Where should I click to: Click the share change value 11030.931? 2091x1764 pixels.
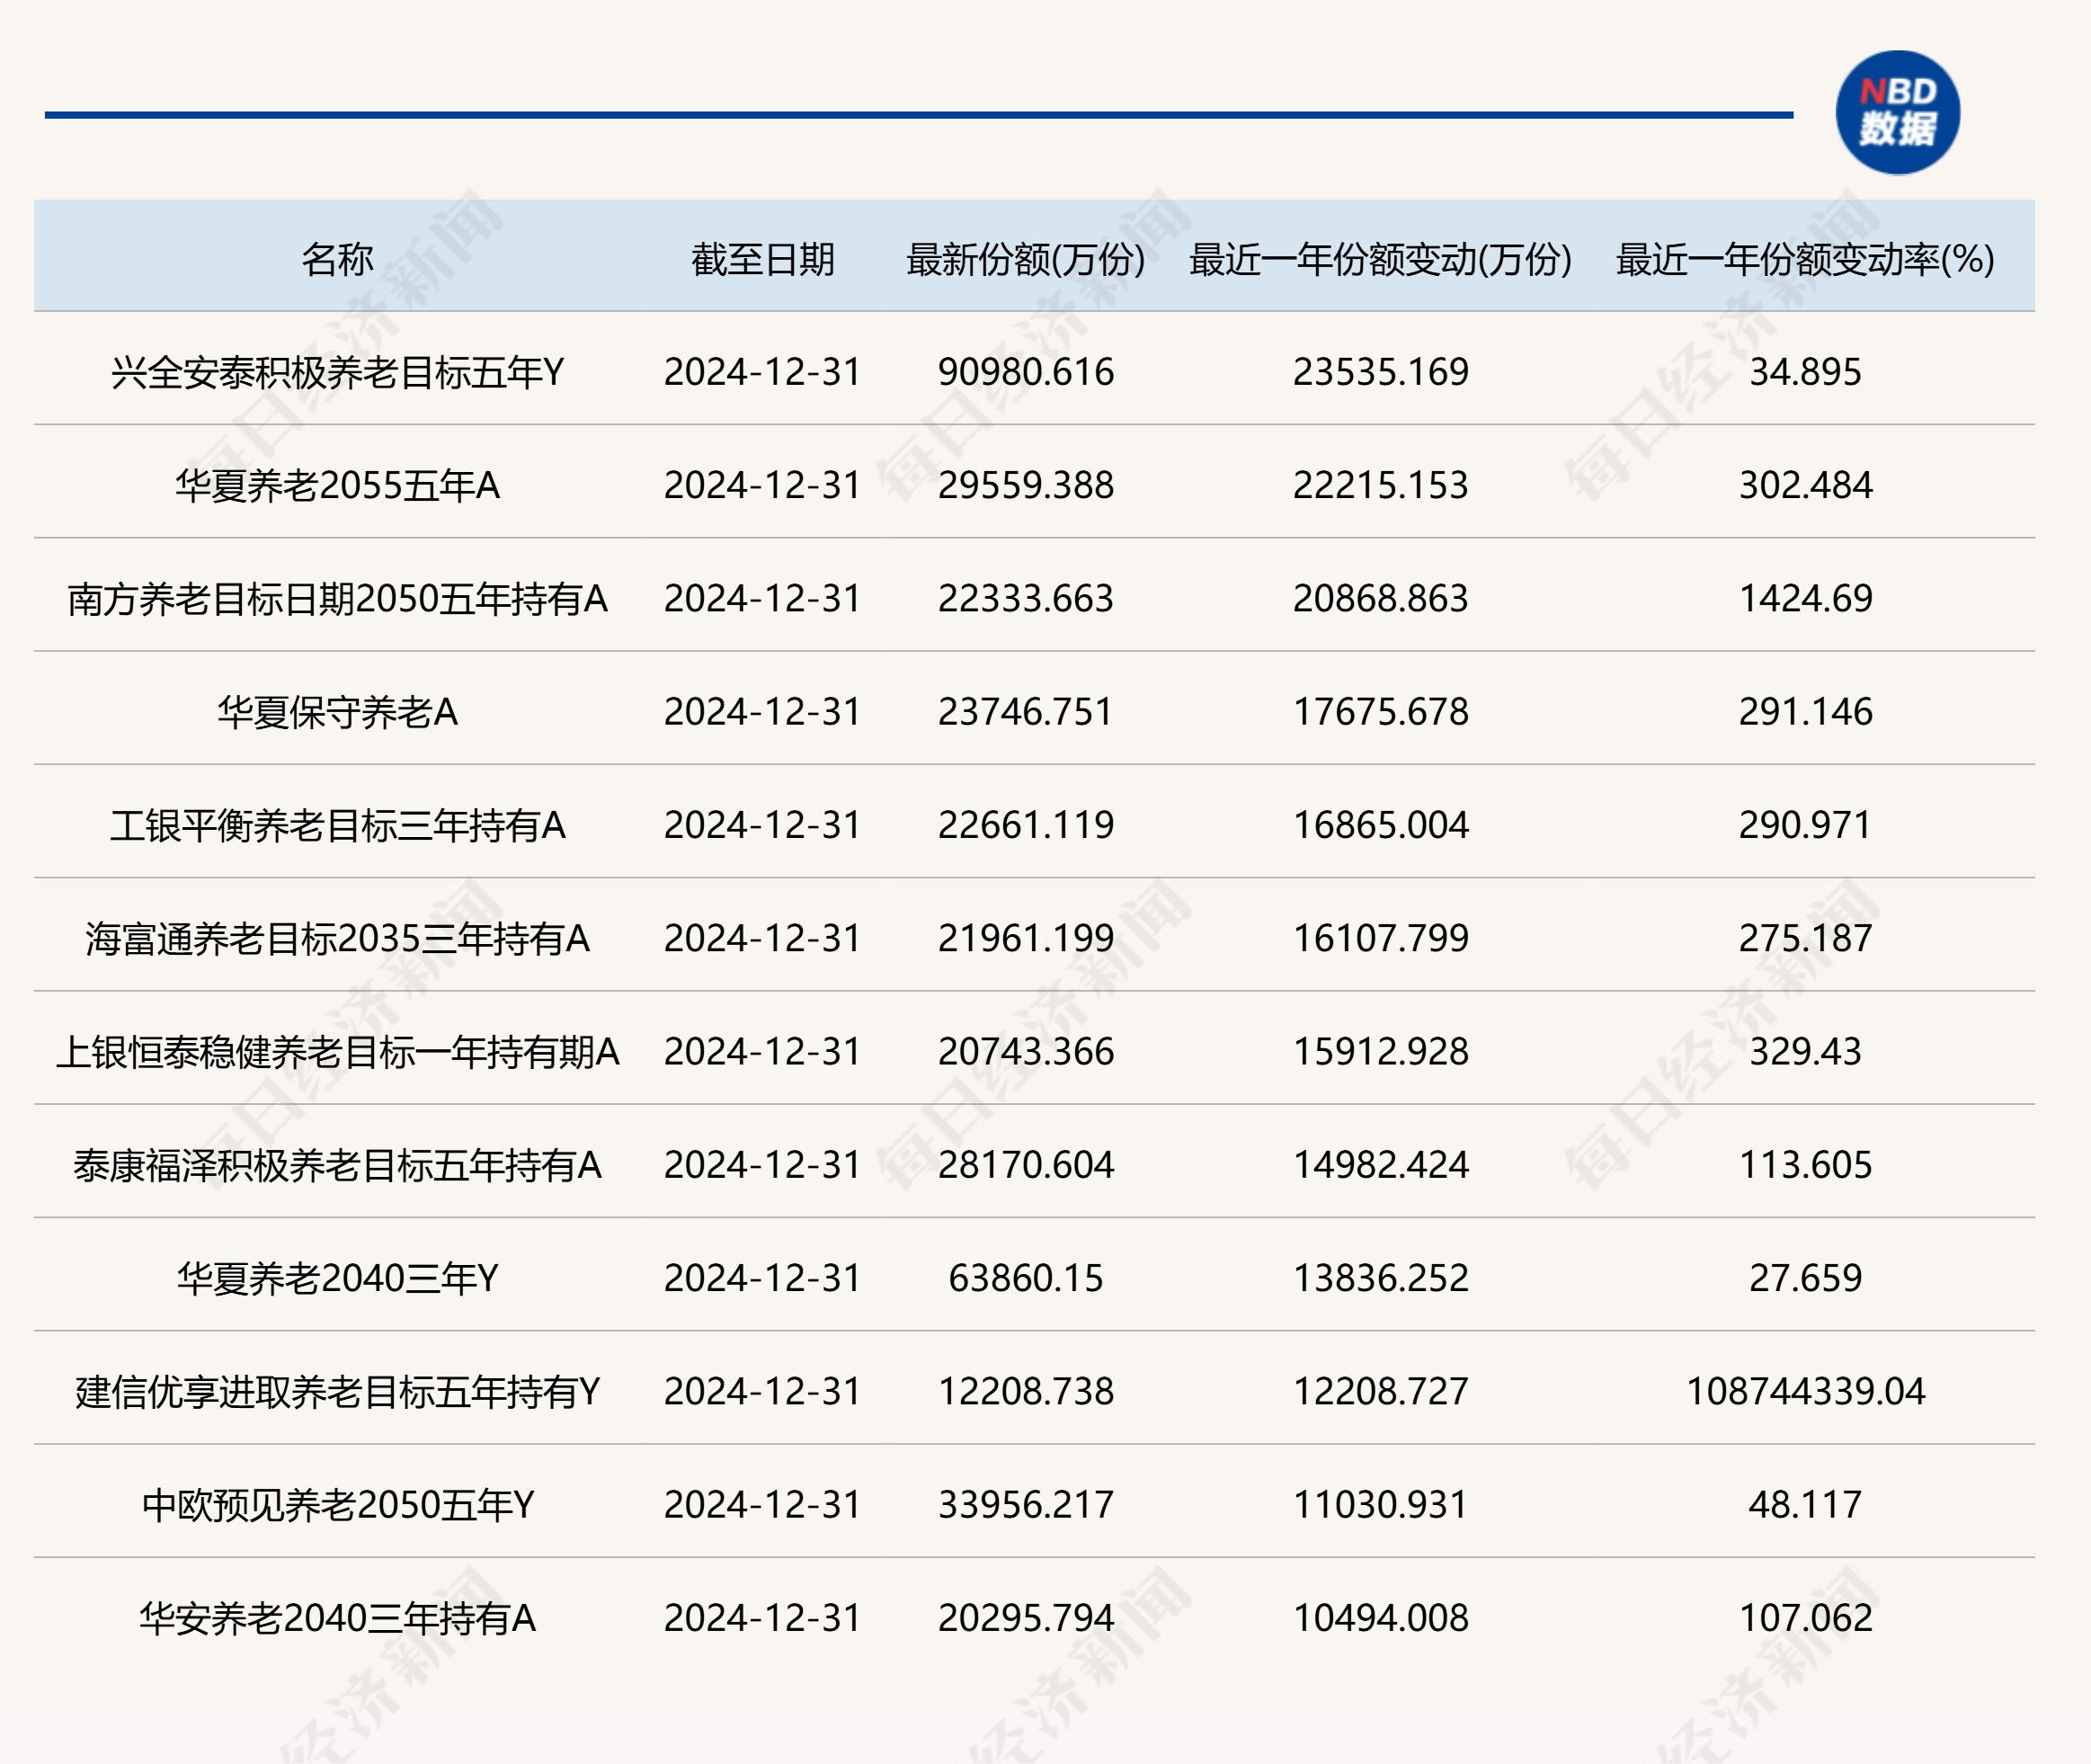(1381, 1505)
